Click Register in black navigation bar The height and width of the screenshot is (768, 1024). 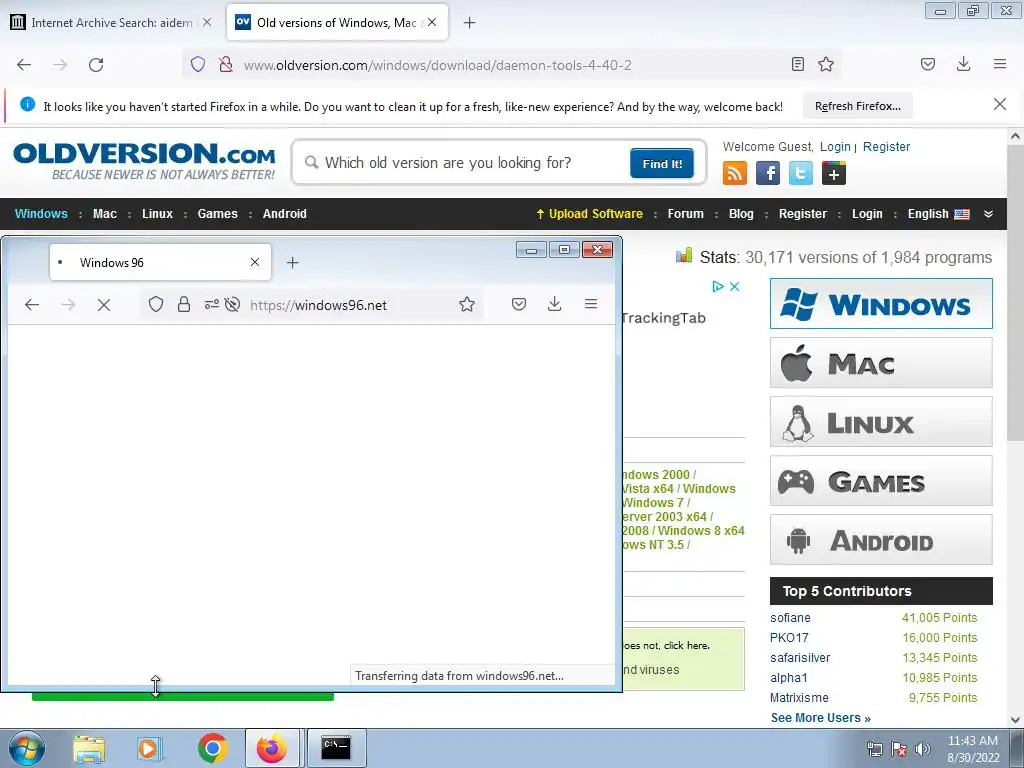point(803,214)
